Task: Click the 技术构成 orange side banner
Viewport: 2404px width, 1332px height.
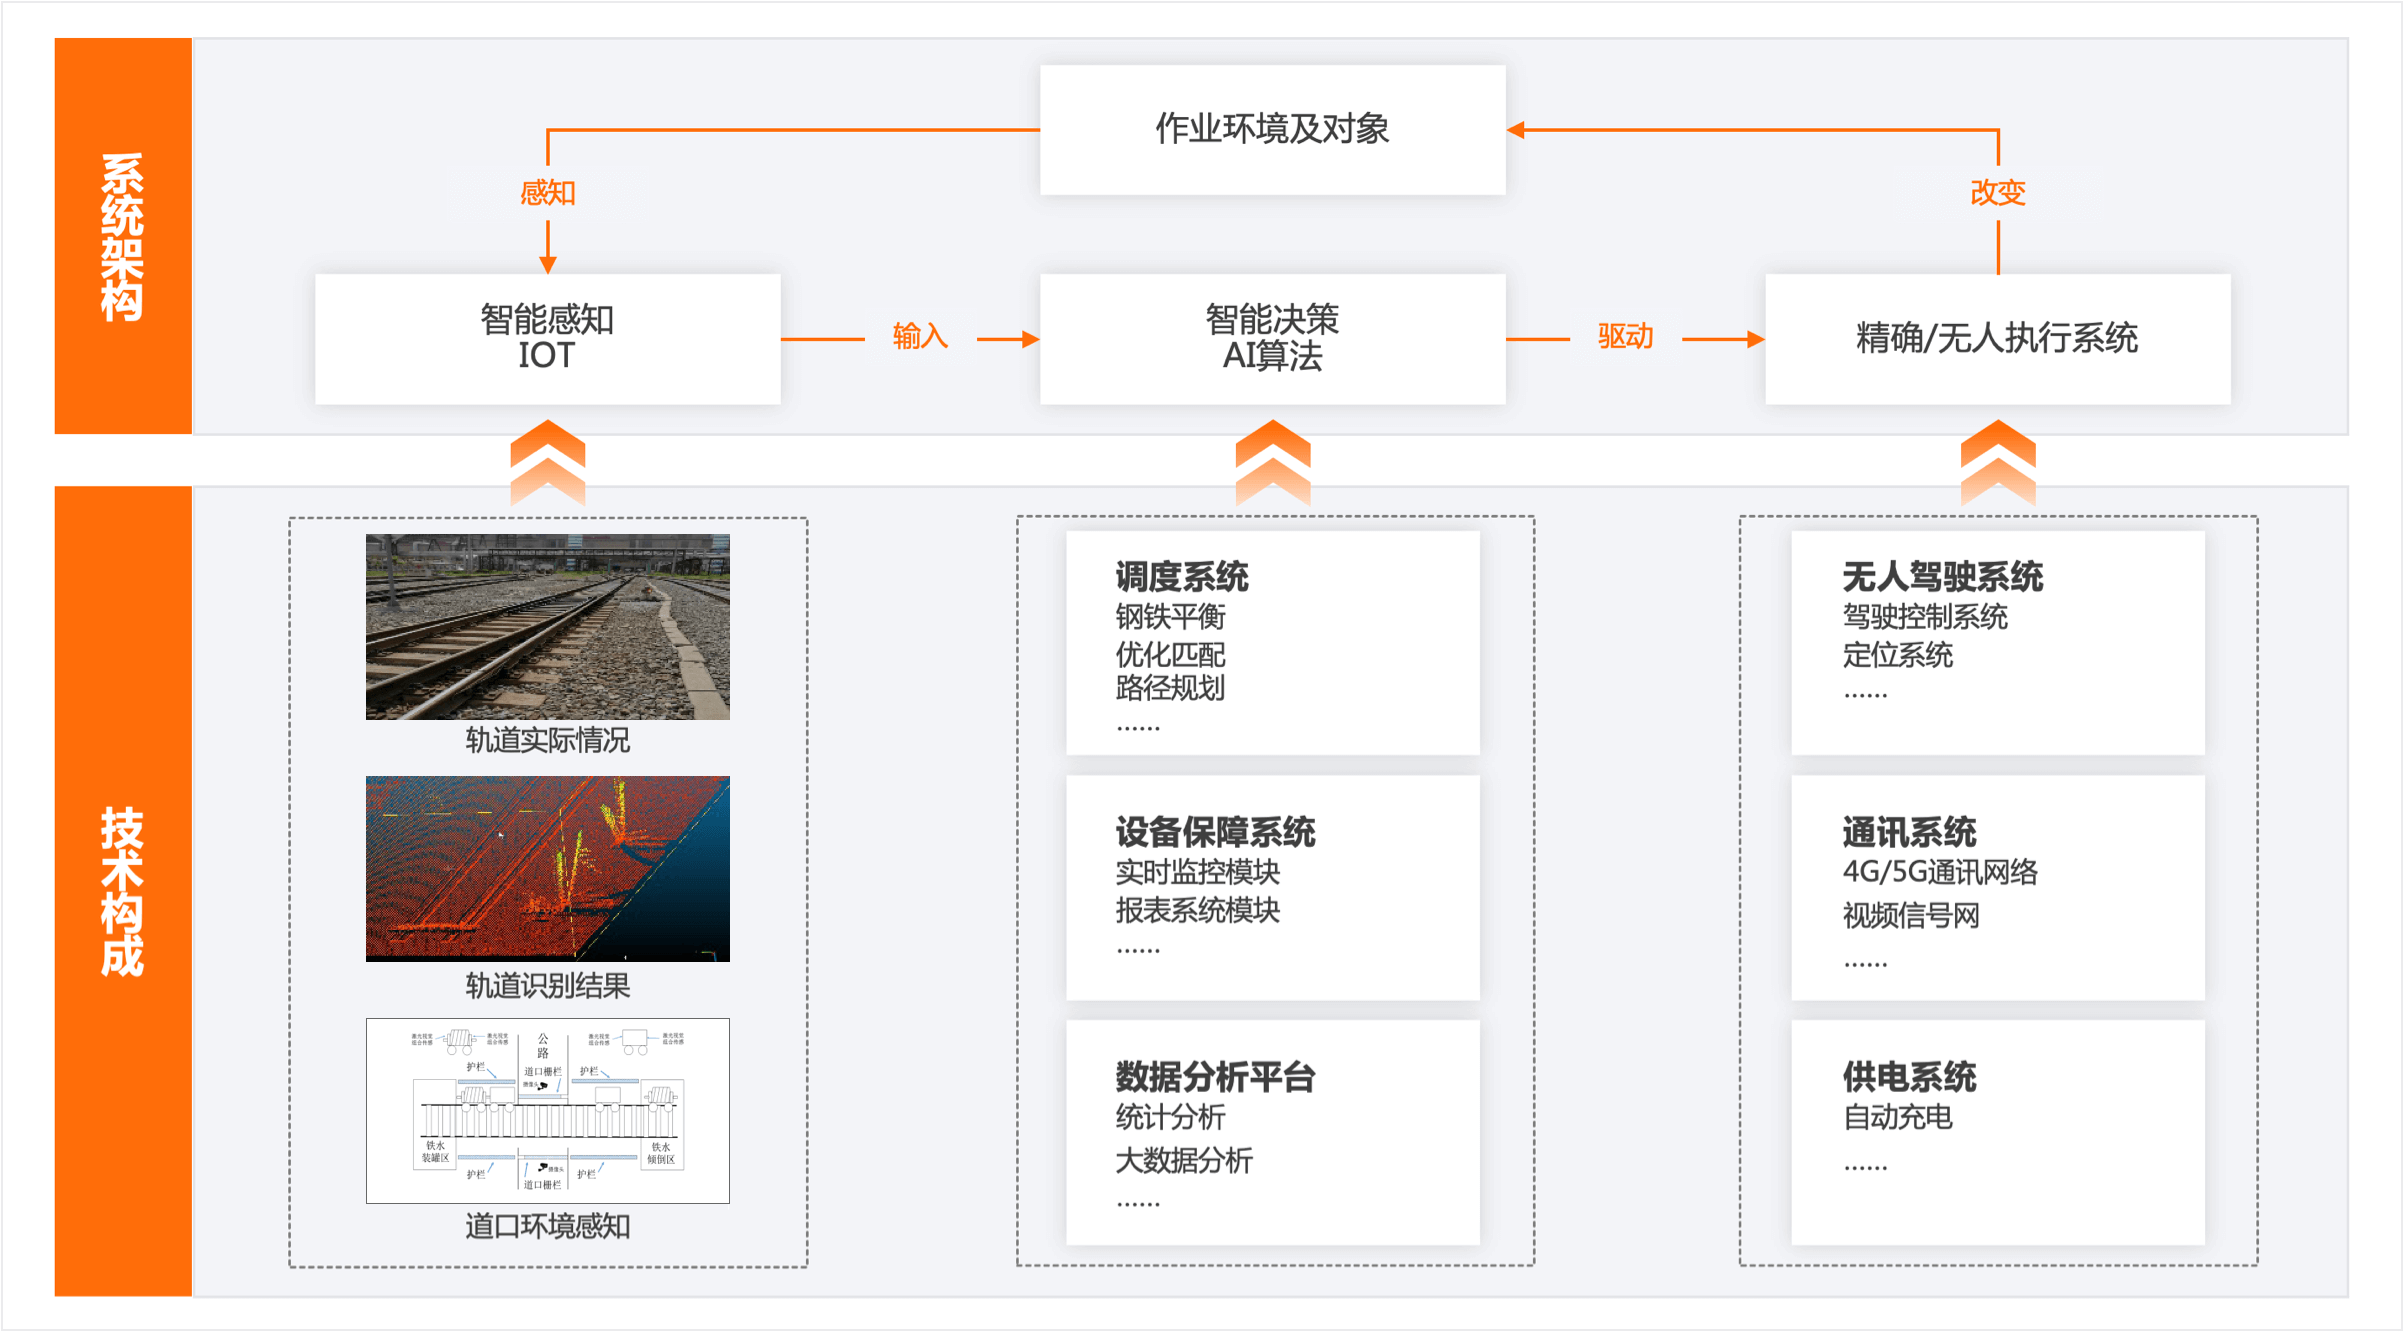Action: pos(123,891)
